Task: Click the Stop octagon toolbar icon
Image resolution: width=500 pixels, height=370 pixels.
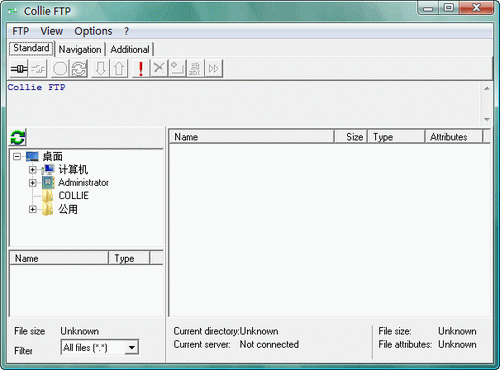Action: pyautogui.click(x=60, y=69)
